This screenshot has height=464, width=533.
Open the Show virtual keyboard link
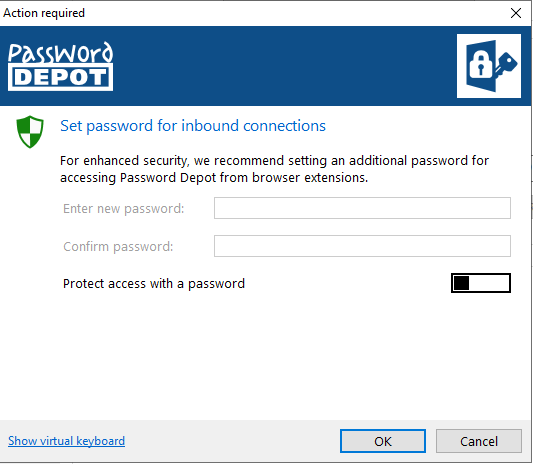click(x=67, y=441)
